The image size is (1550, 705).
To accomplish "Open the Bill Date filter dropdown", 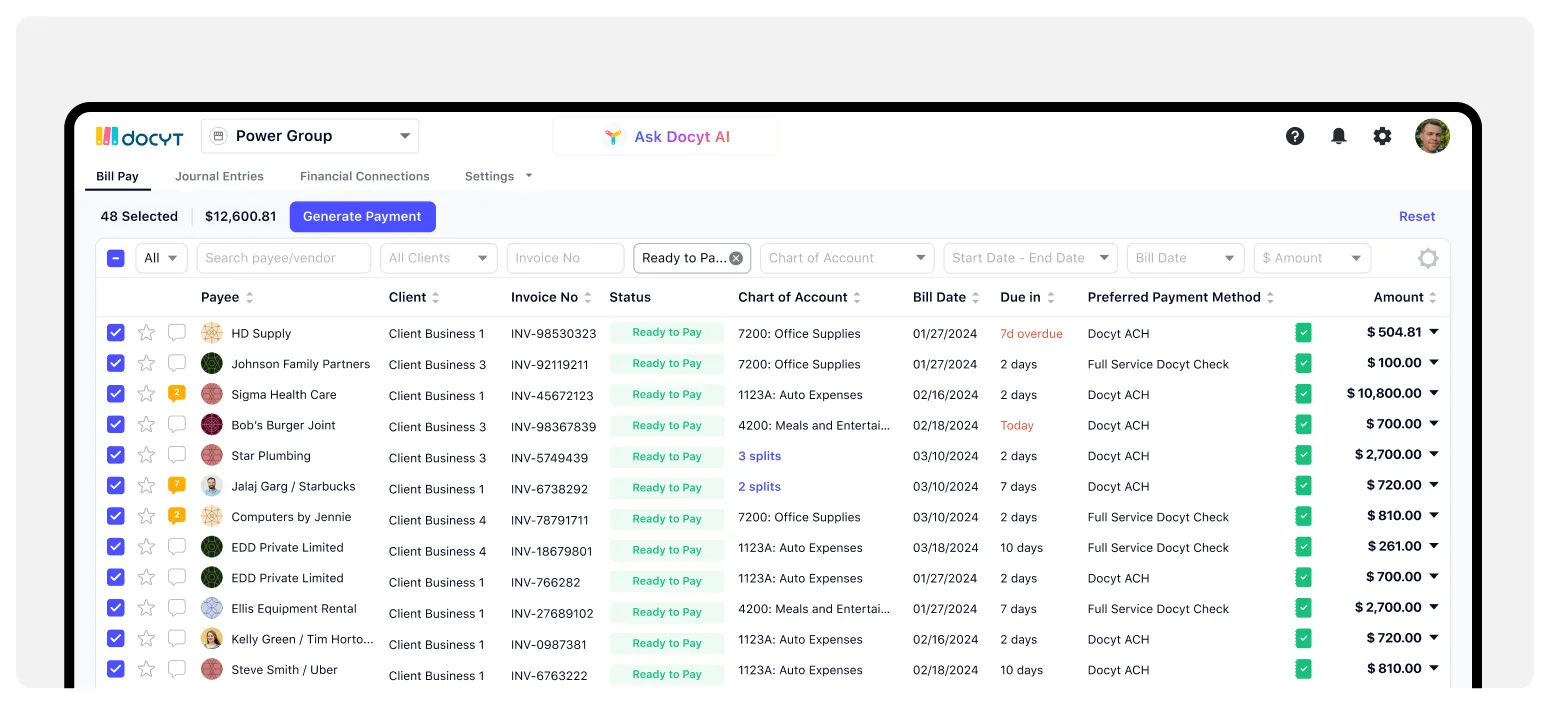I will 1186,258.
